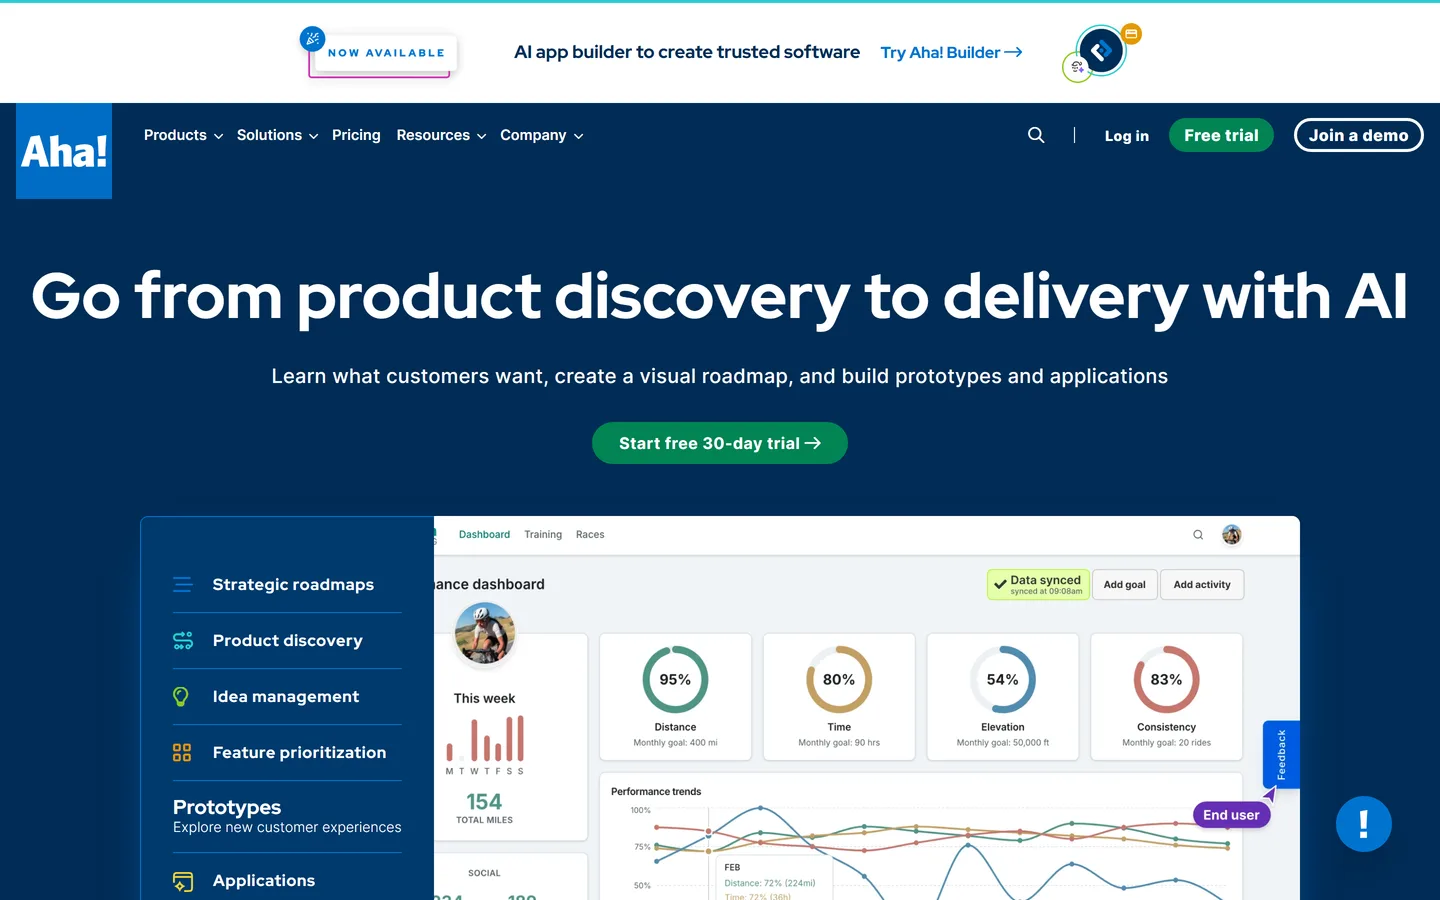Select Strategic roadmaps in the sidebar
Viewport: 1440px width, 900px height.
pyautogui.click(x=287, y=585)
